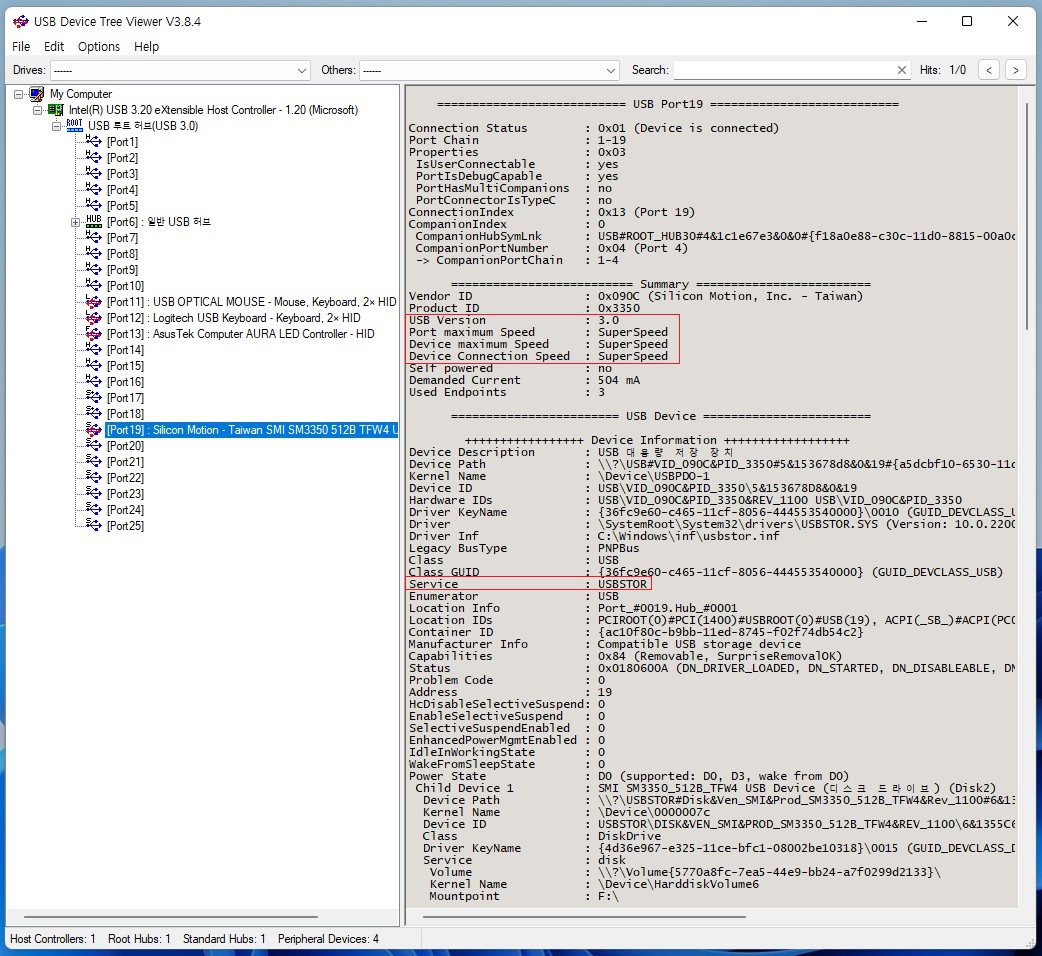Click the USB icon beside Port2
Viewport: 1042px width, 956px height.
pos(93,157)
